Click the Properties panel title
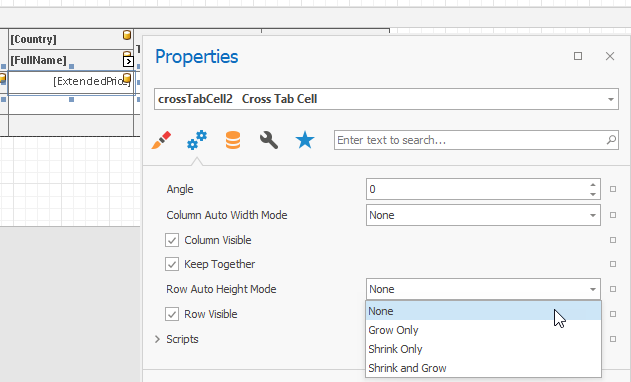Viewport: 631px width, 382px height. pyautogui.click(x=197, y=57)
